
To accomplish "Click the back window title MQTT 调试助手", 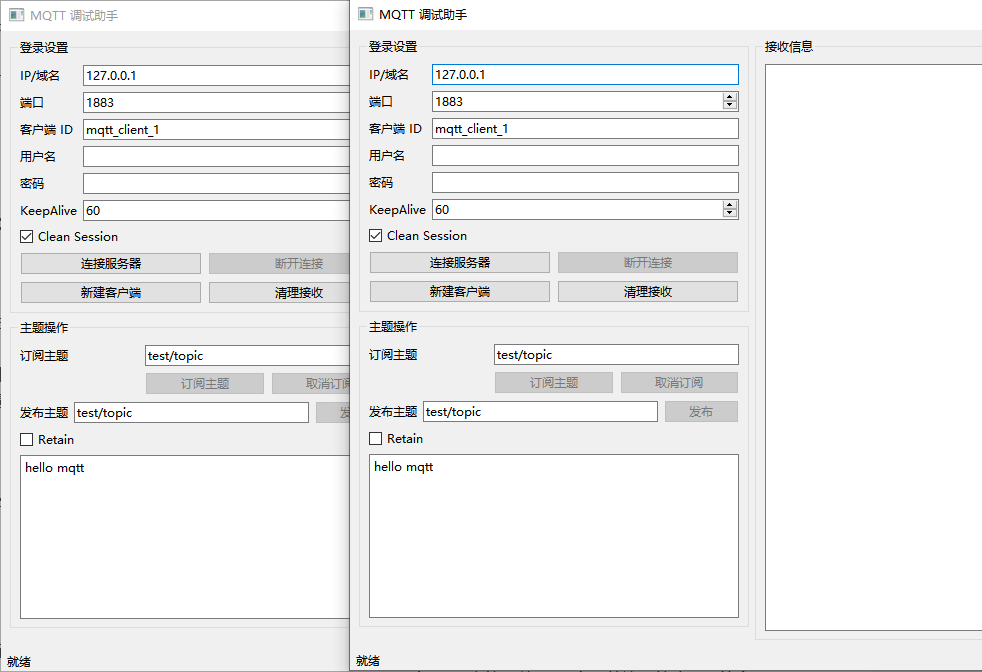I will point(74,16).
